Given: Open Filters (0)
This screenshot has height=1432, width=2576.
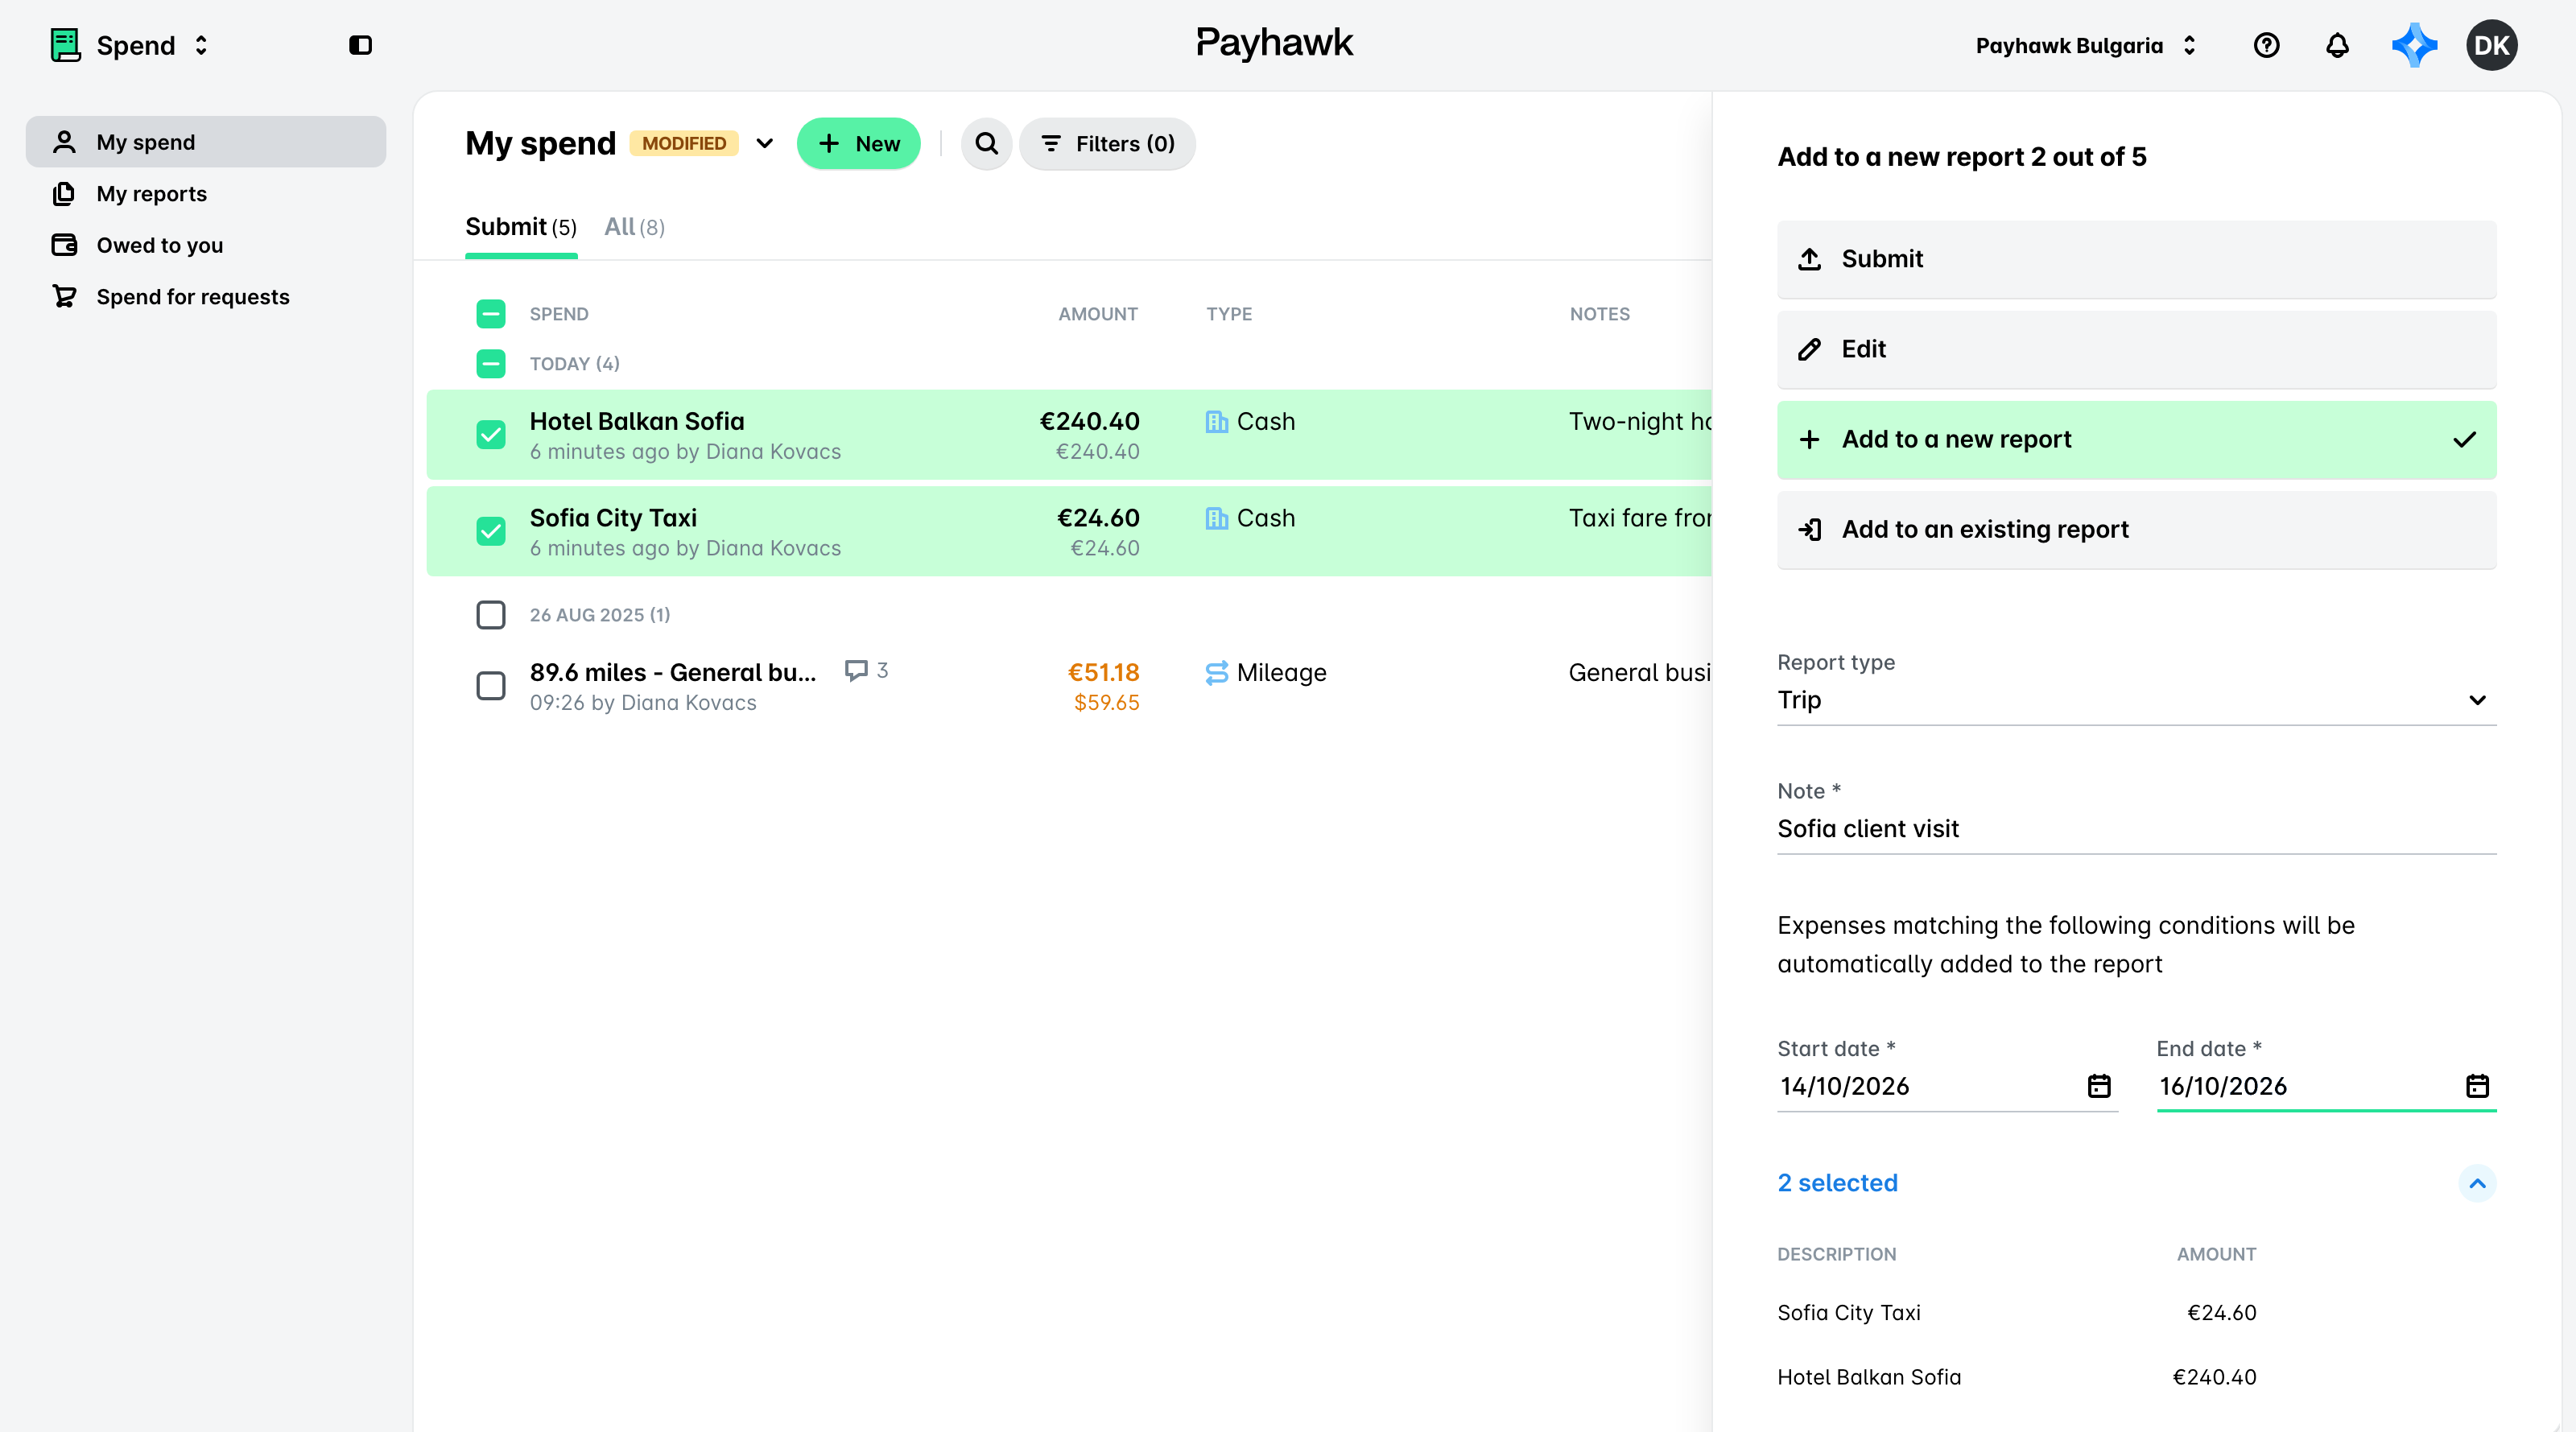Looking at the screenshot, I should coord(1107,144).
